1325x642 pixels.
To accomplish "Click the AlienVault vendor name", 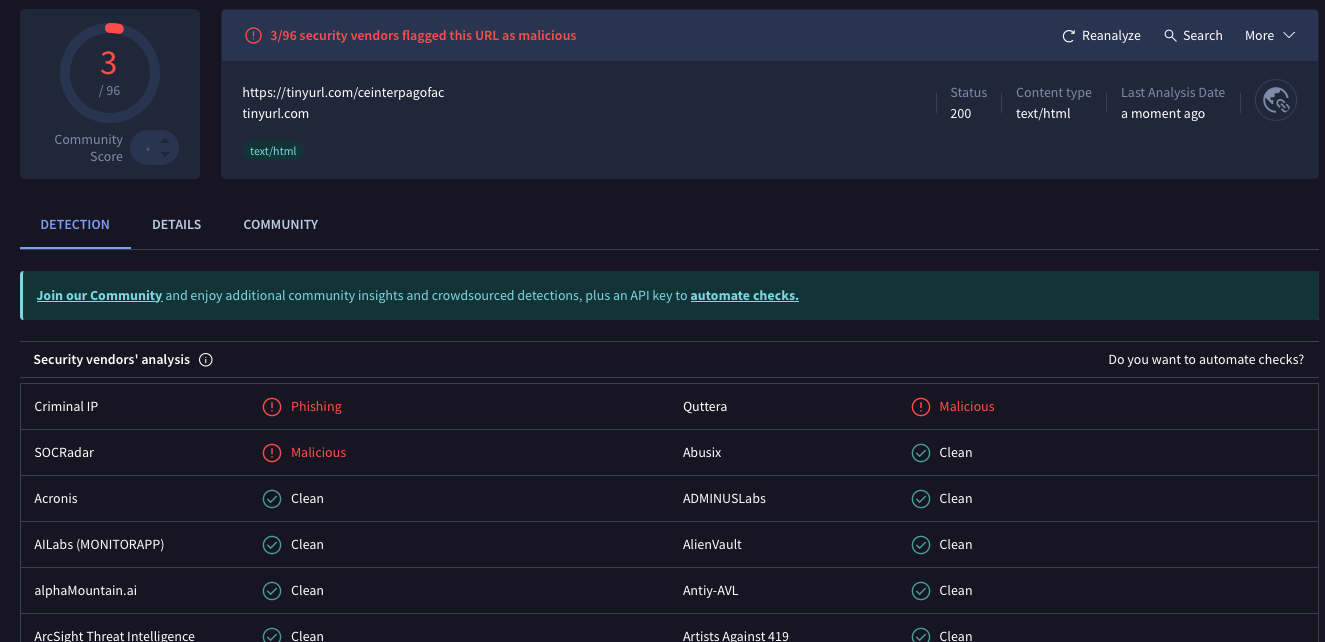I will point(713,545).
